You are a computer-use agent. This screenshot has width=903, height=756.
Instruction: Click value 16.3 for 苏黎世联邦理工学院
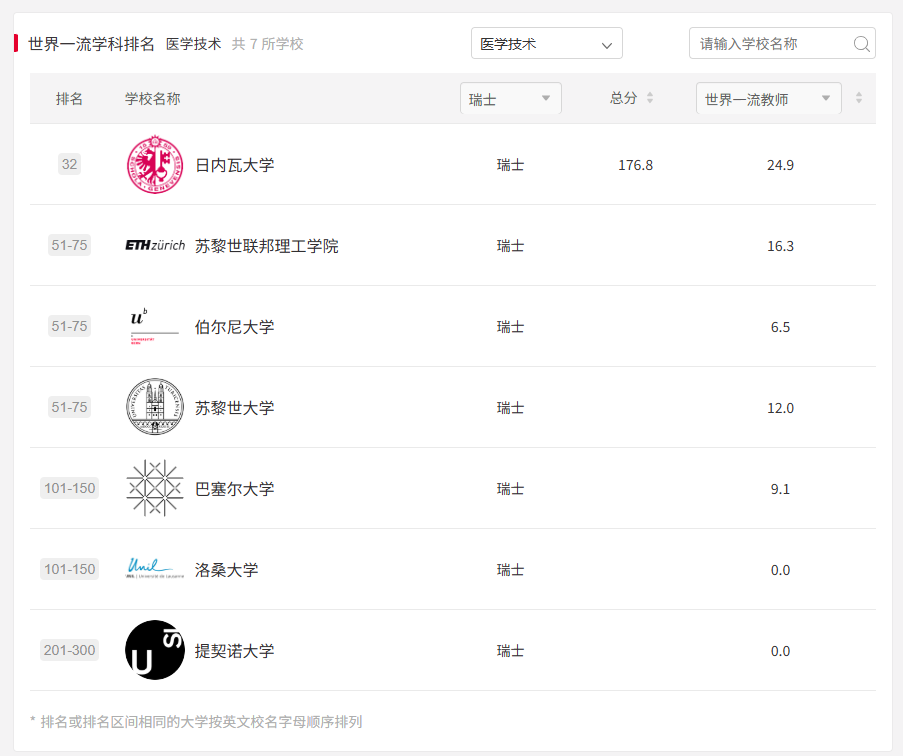780,246
